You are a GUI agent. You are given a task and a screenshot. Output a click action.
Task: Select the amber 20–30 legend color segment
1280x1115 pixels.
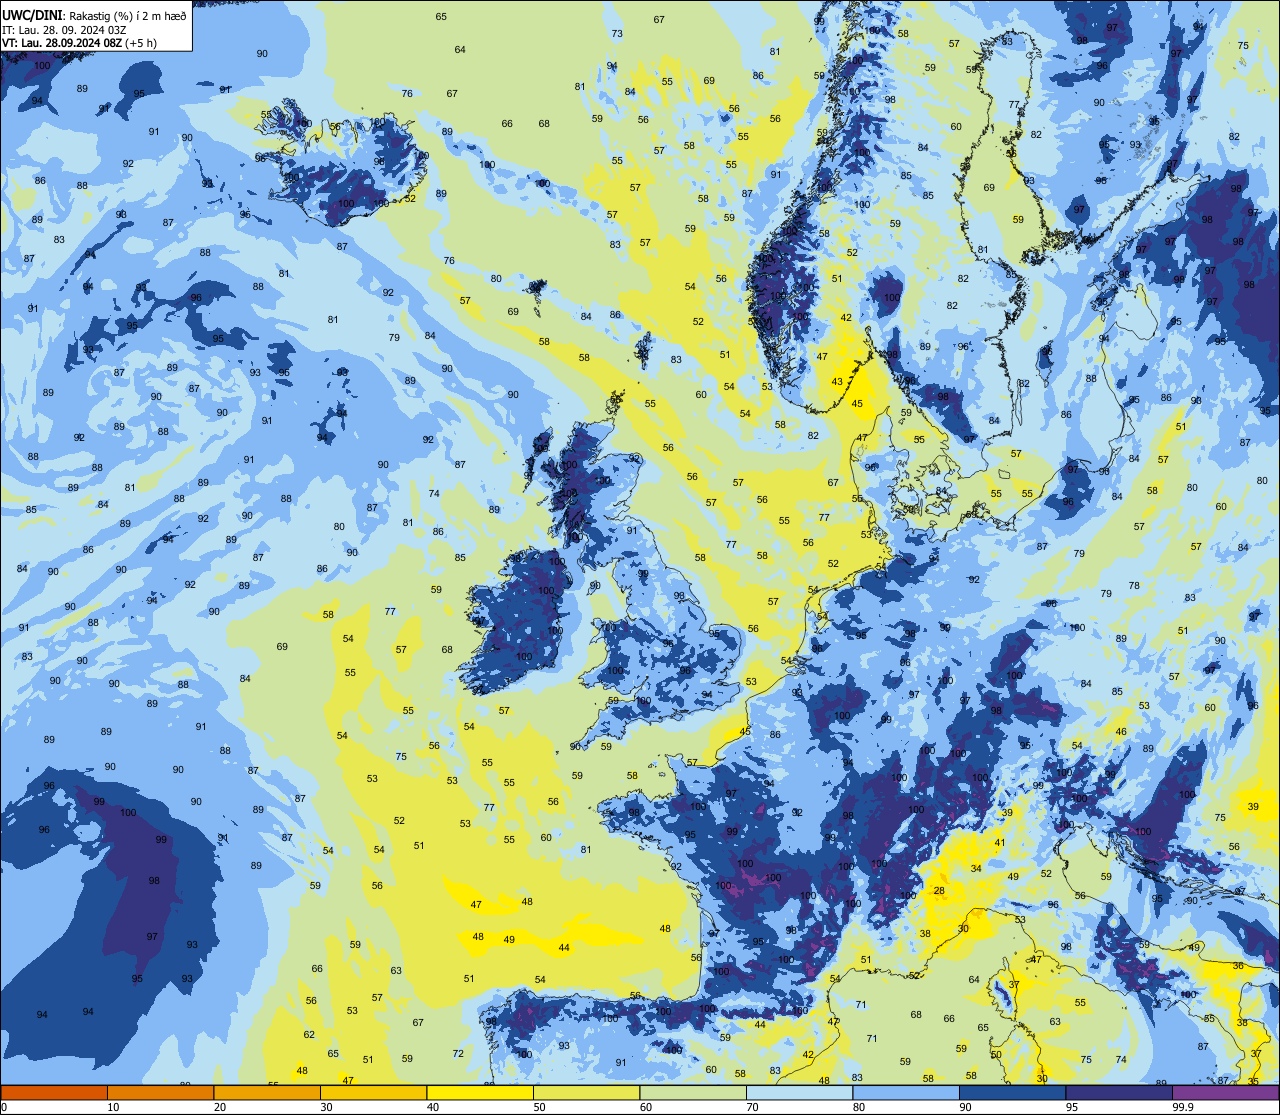[x=267, y=1092]
